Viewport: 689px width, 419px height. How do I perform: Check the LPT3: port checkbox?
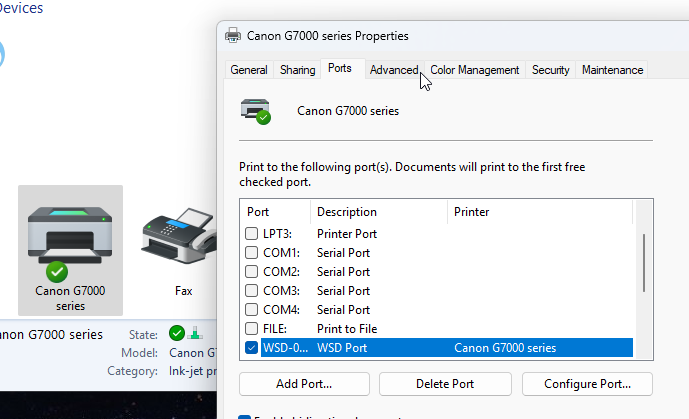point(251,234)
